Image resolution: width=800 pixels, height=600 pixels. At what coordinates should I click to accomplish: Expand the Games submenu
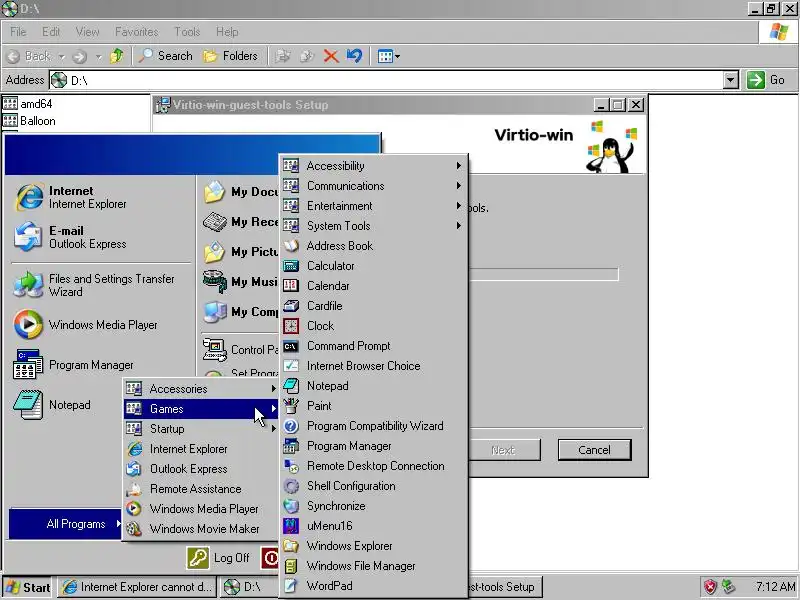(201, 409)
